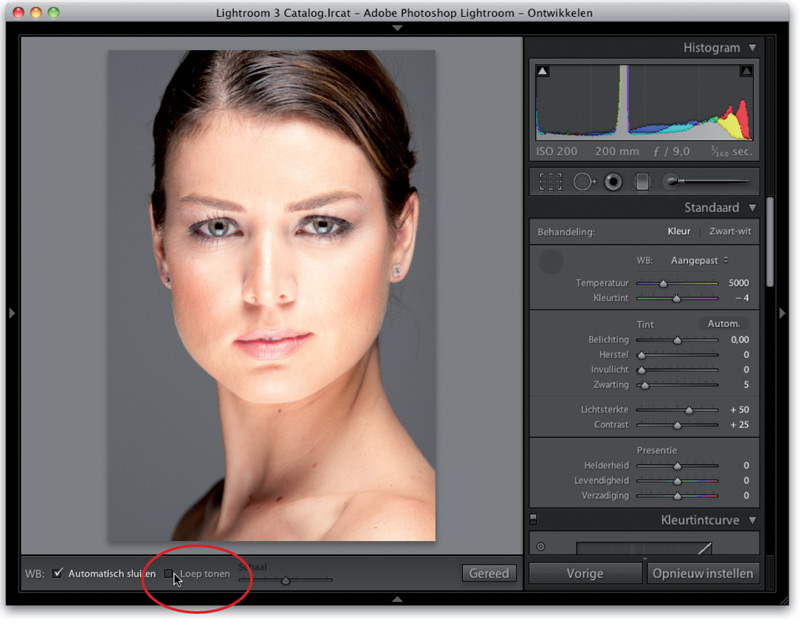Click the Contrast value + 25
Viewport: 800px width, 626px height.
pyautogui.click(x=739, y=424)
